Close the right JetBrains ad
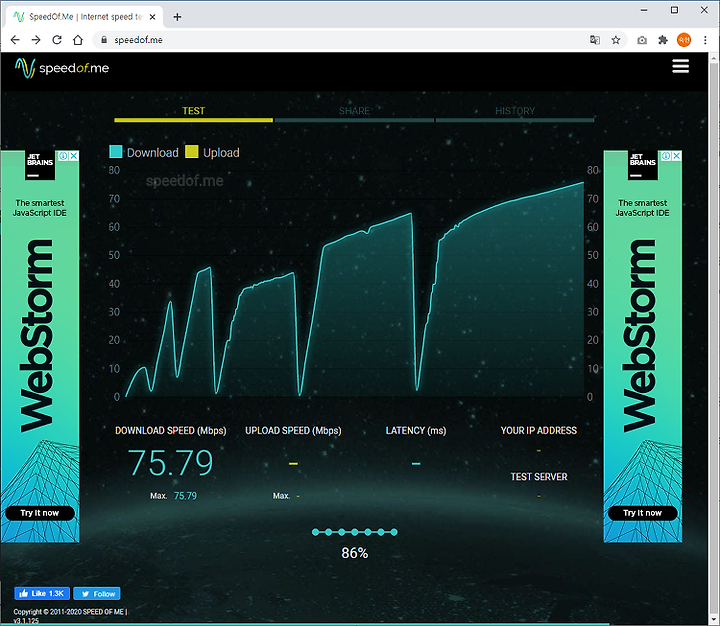 (x=676, y=156)
